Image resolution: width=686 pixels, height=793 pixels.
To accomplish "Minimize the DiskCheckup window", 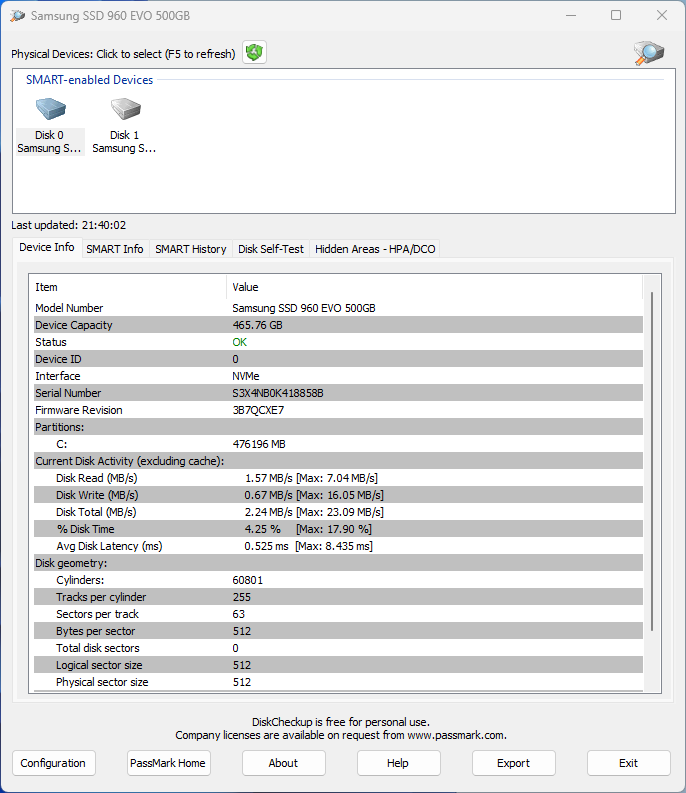I will (x=571, y=15).
